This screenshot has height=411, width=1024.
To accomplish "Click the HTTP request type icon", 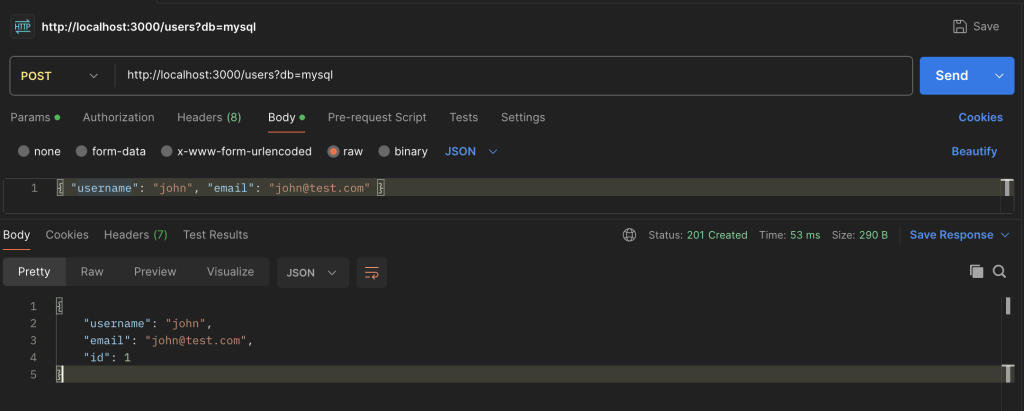I will (22, 26).
